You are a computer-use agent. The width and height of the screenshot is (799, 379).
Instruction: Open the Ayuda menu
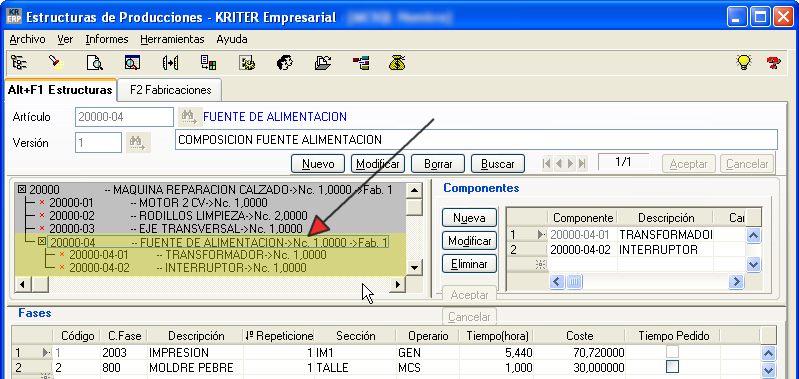point(232,39)
